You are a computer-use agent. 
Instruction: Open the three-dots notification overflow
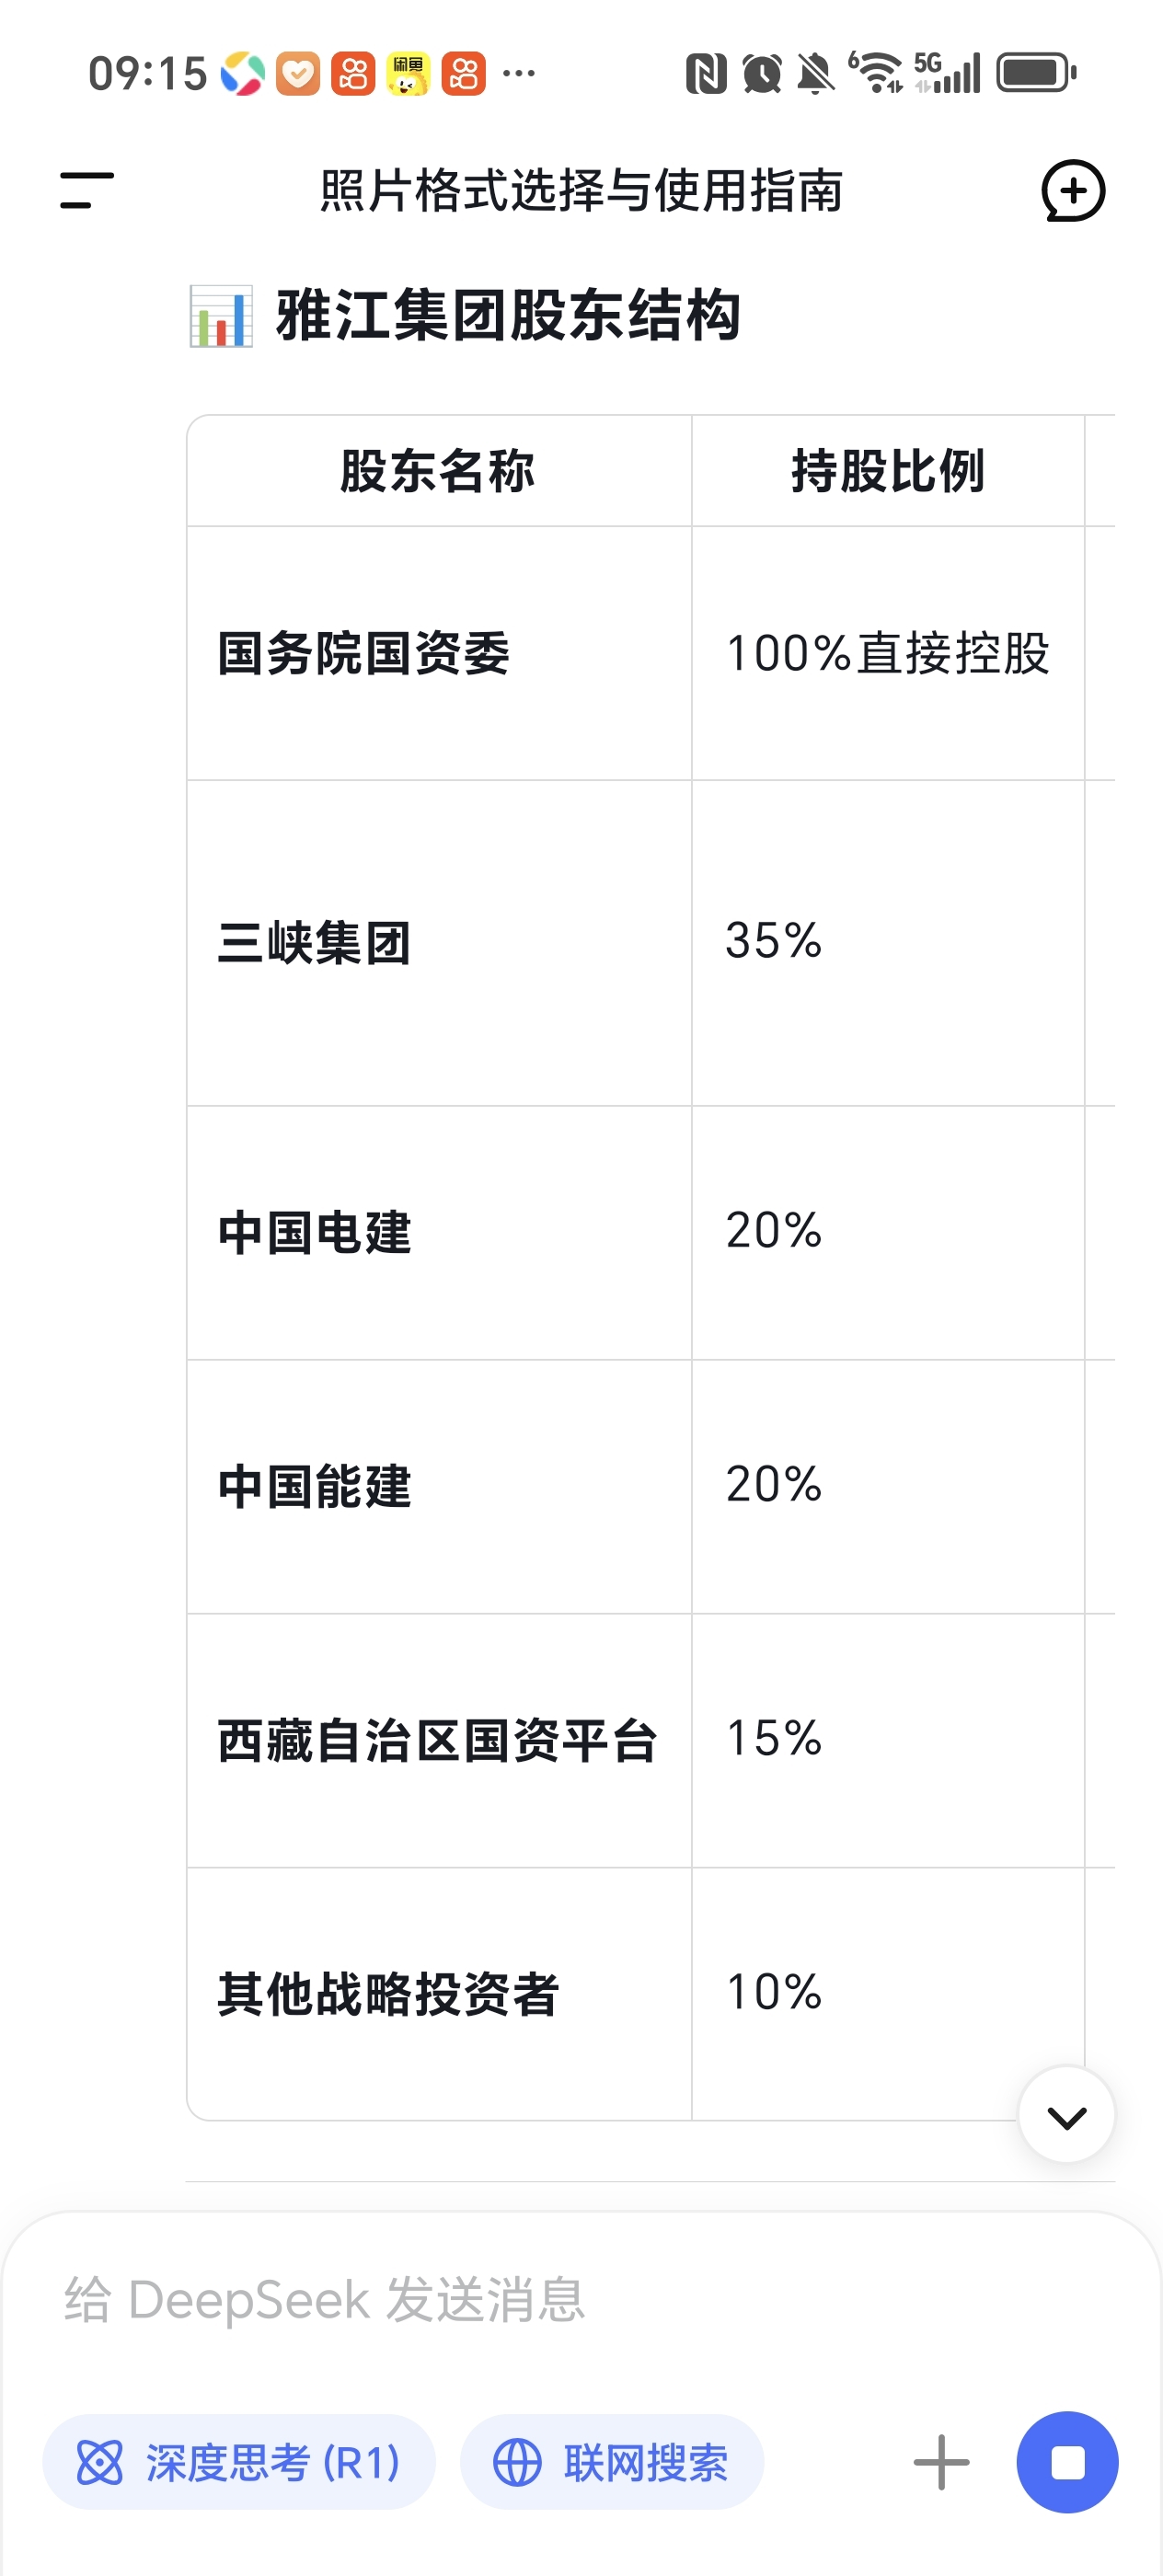point(519,73)
